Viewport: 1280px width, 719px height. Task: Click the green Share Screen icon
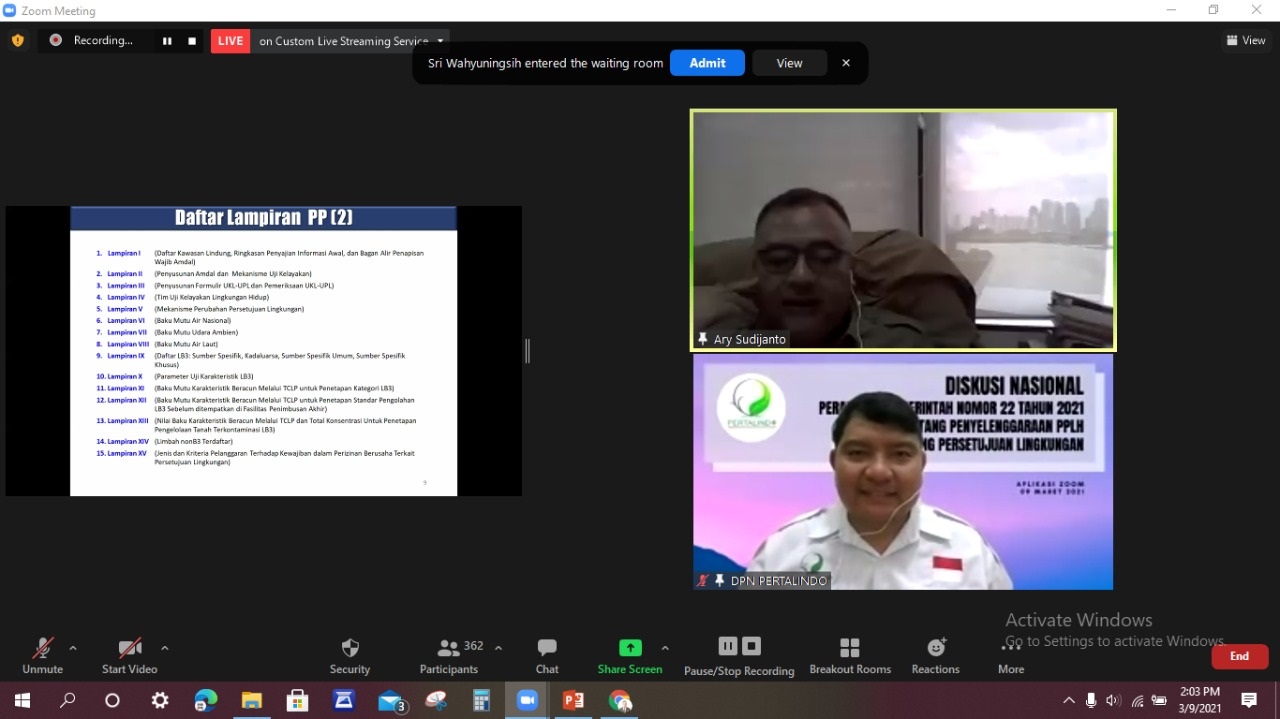point(630,648)
